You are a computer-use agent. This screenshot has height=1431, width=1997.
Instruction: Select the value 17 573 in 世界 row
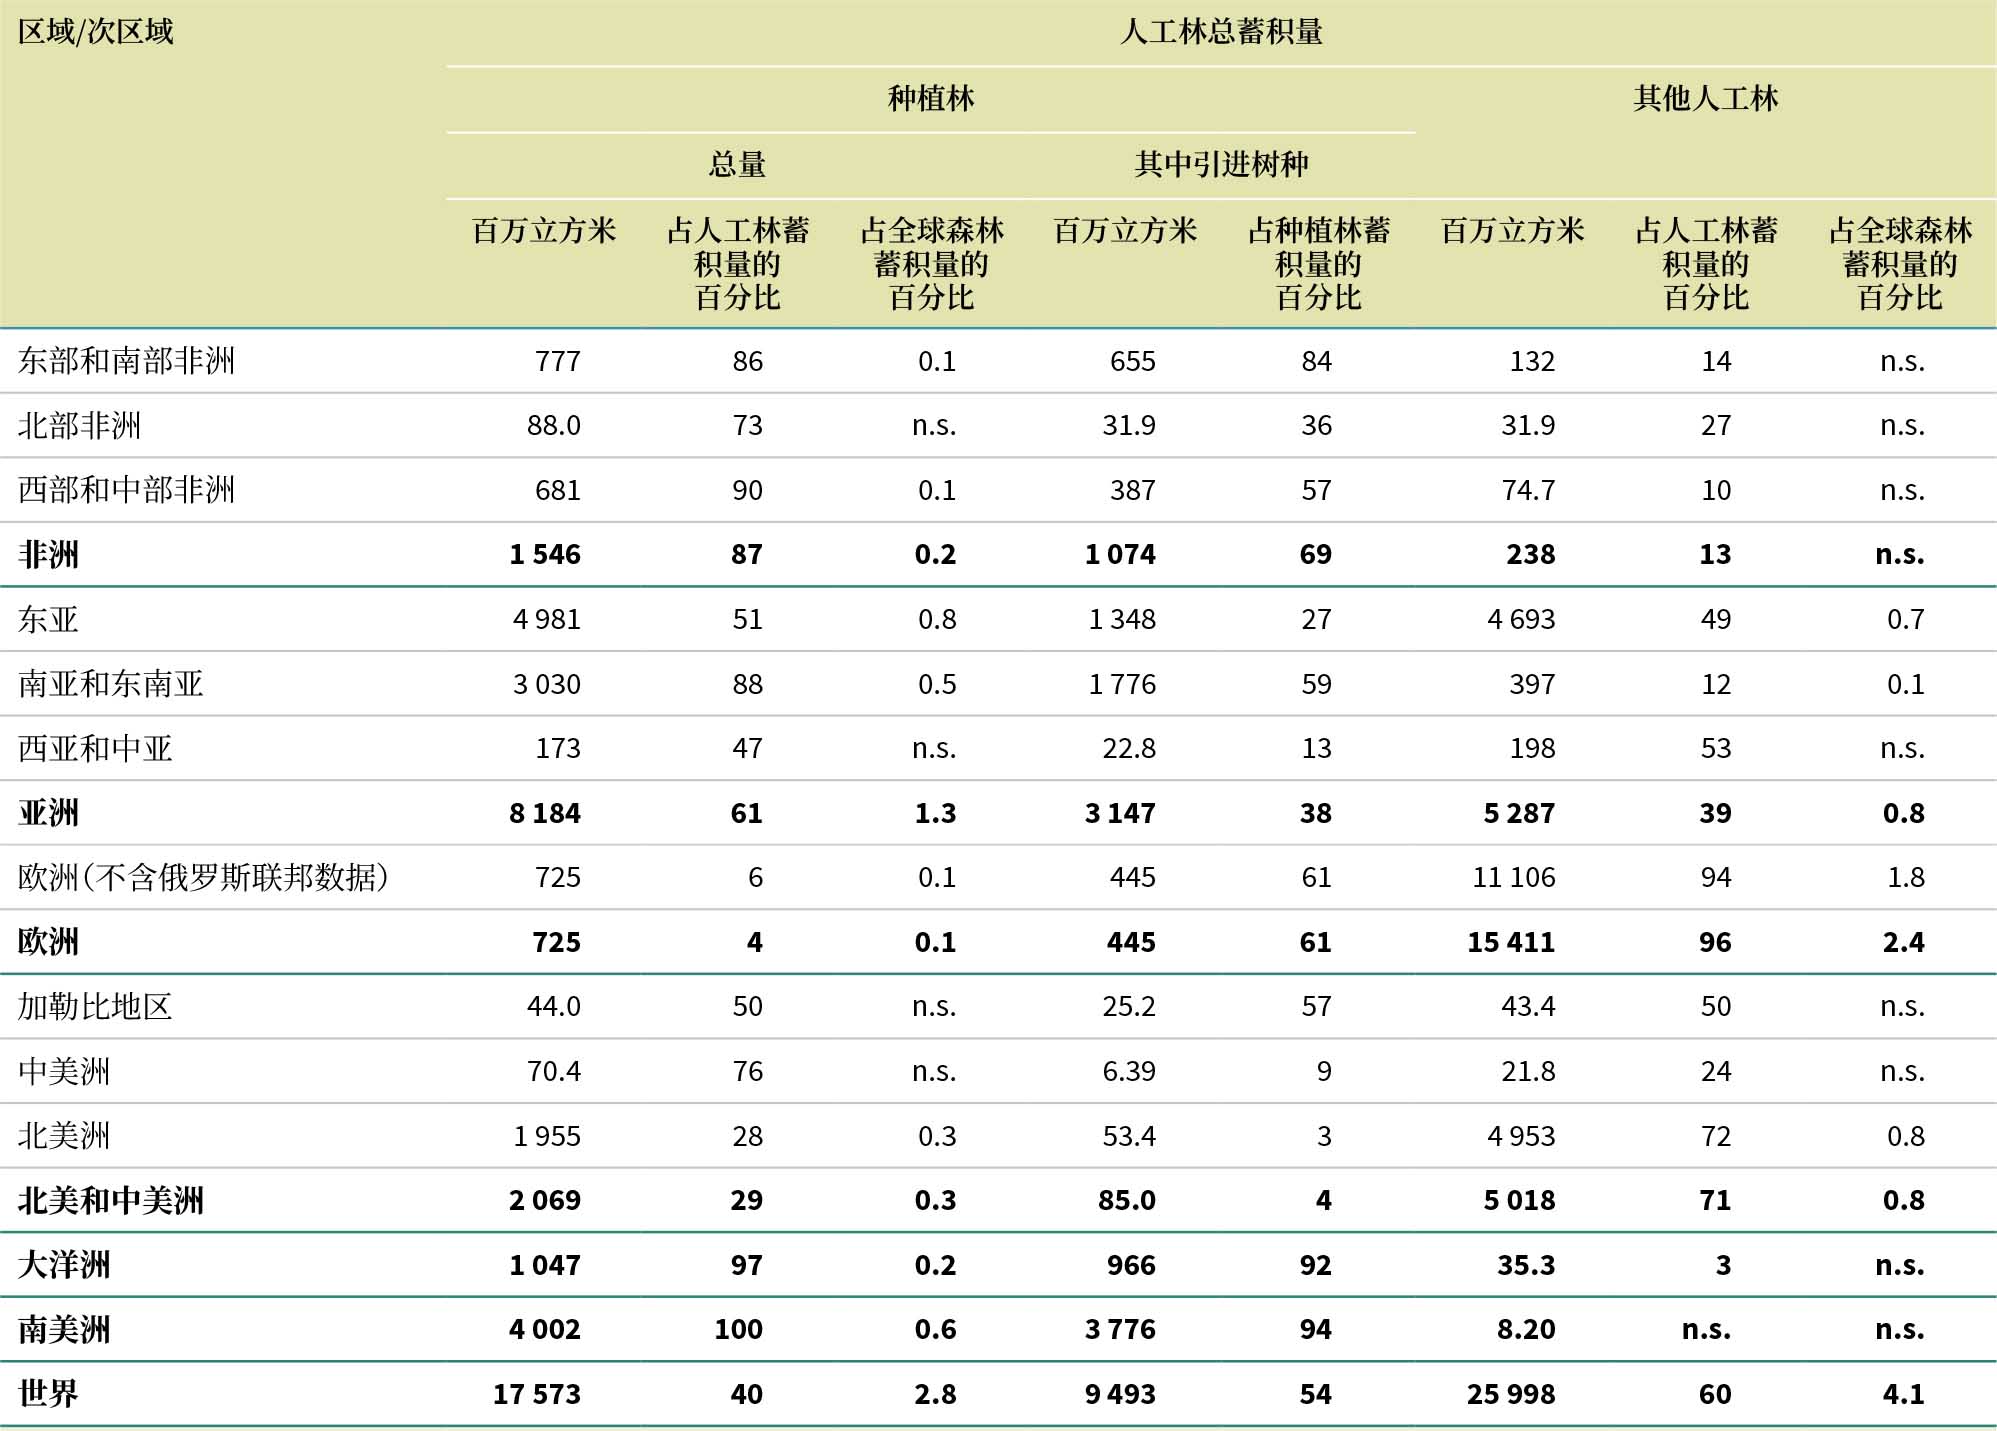537,1394
